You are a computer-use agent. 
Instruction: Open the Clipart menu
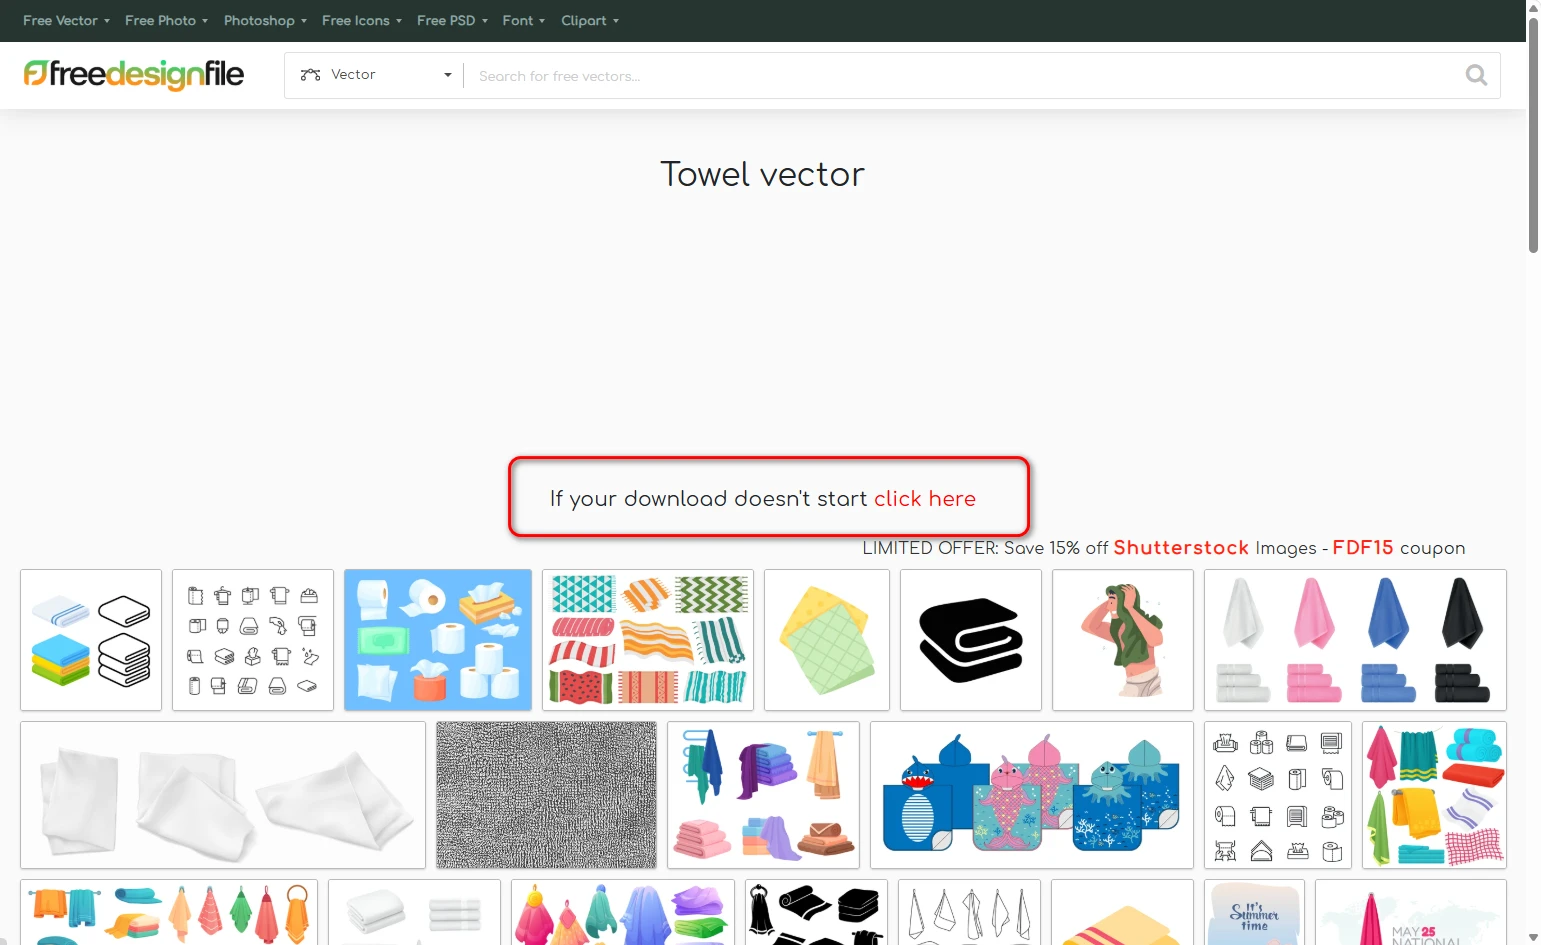[x=589, y=20]
